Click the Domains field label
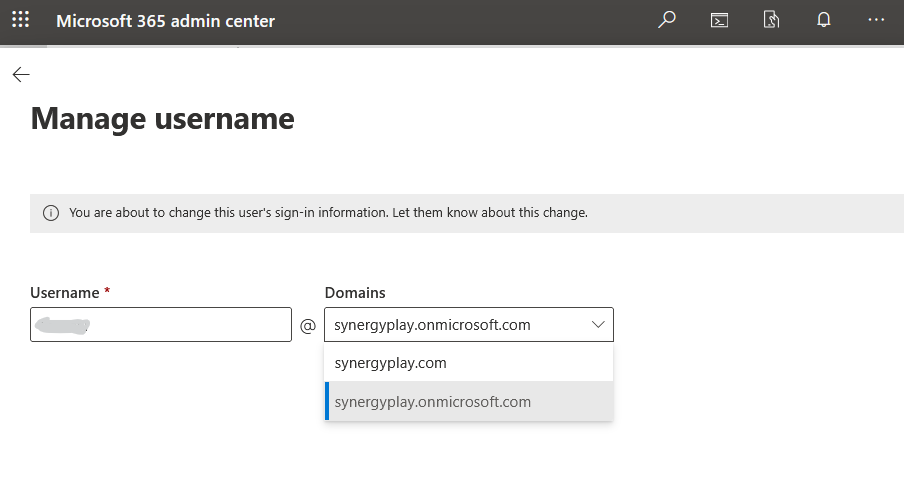Viewport: 904px width, 486px height. coord(355,293)
